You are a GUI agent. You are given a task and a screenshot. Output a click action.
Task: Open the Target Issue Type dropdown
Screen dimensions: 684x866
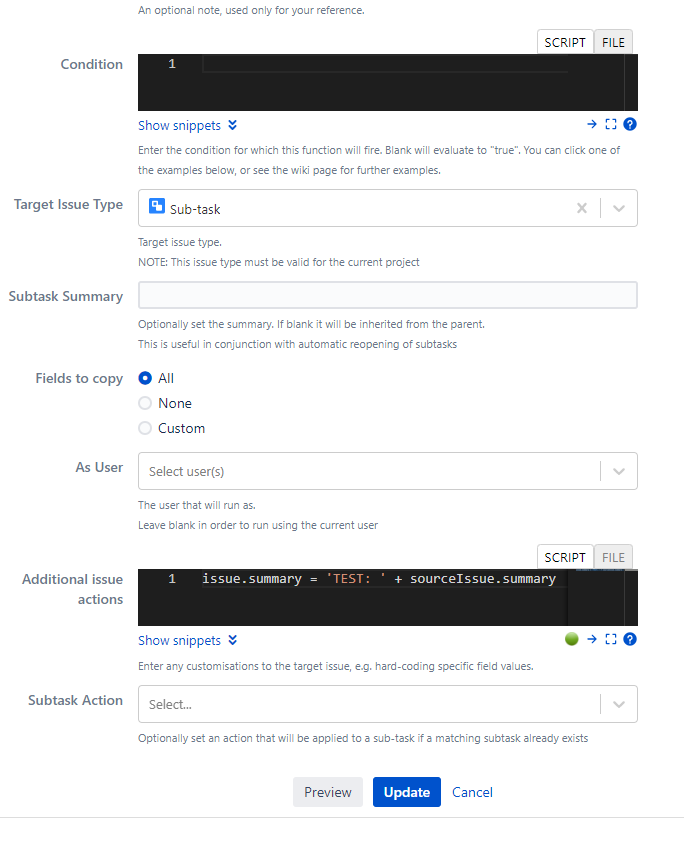tap(618, 207)
